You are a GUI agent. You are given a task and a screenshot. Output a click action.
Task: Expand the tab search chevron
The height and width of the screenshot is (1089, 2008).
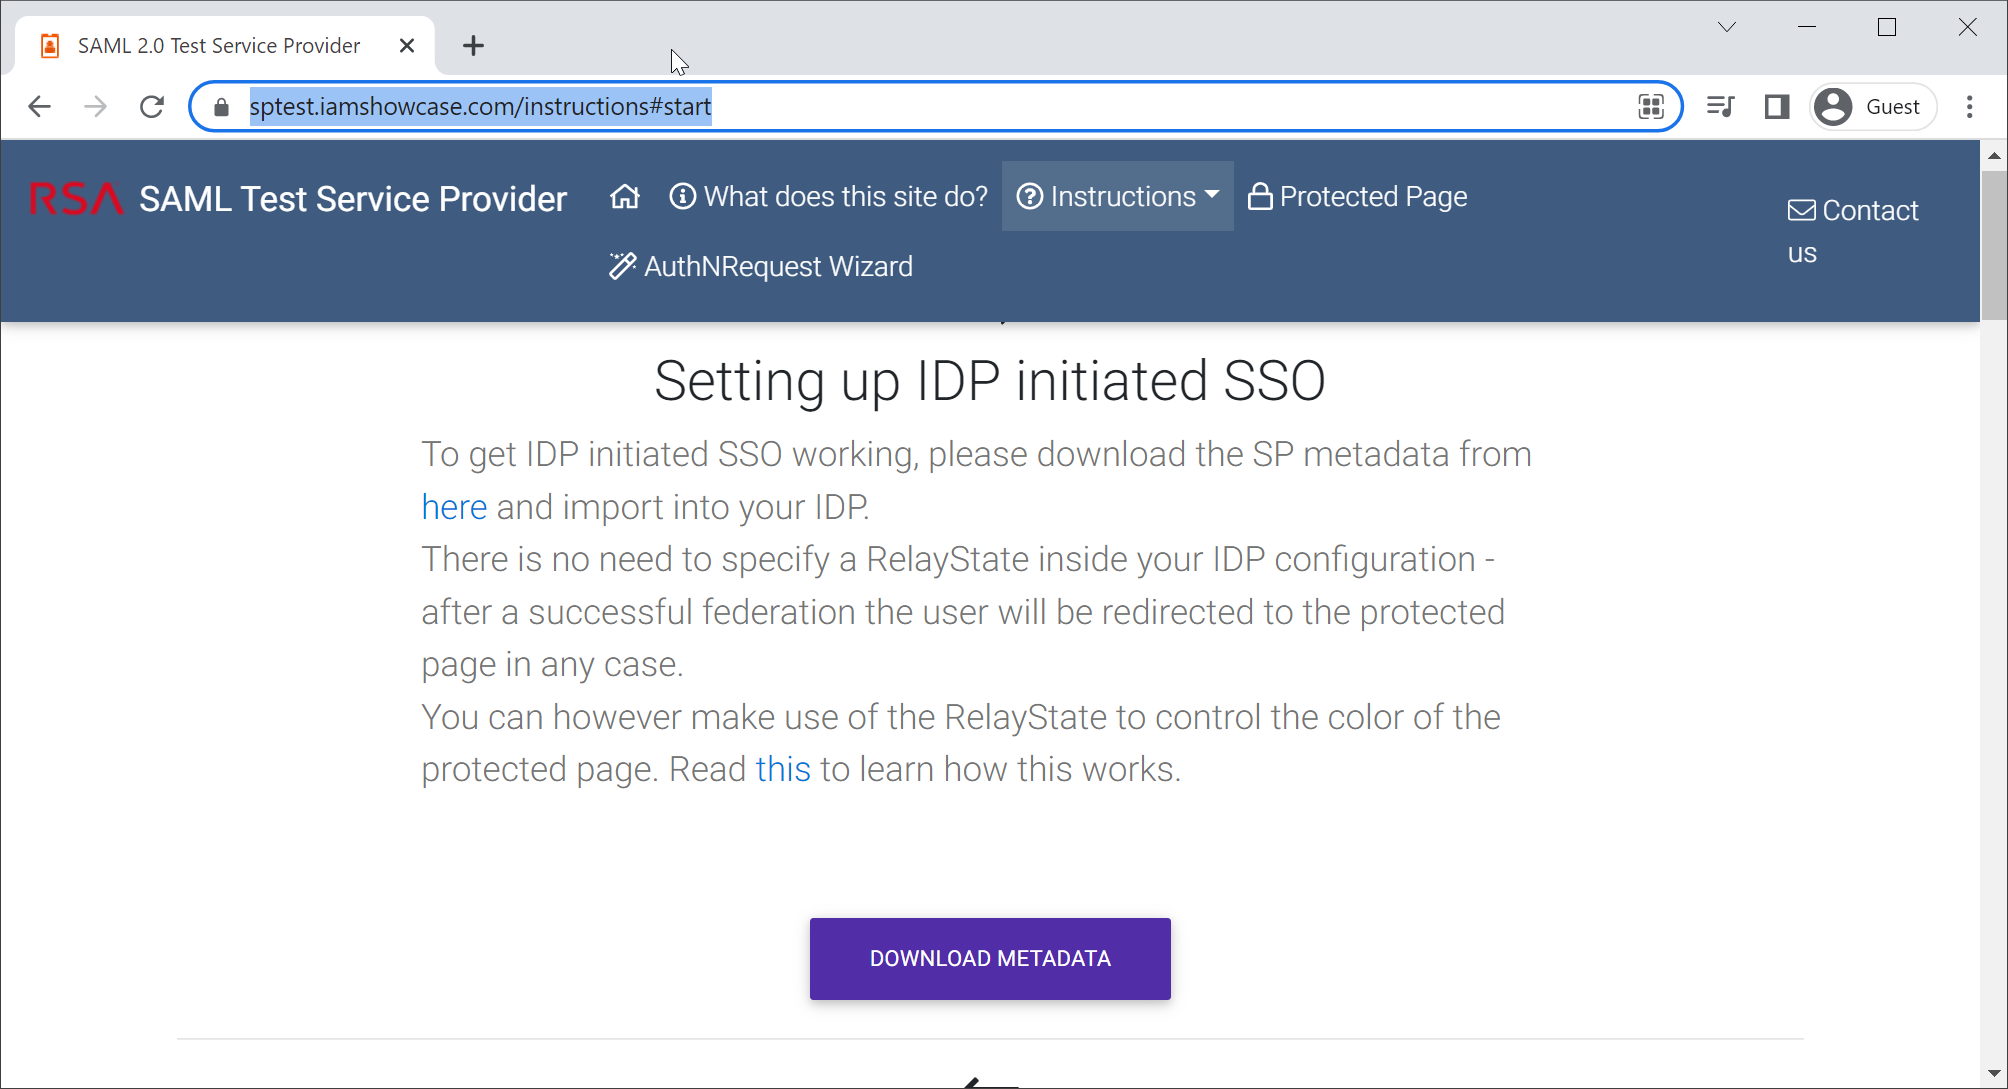pyautogui.click(x=1727, y=28)
